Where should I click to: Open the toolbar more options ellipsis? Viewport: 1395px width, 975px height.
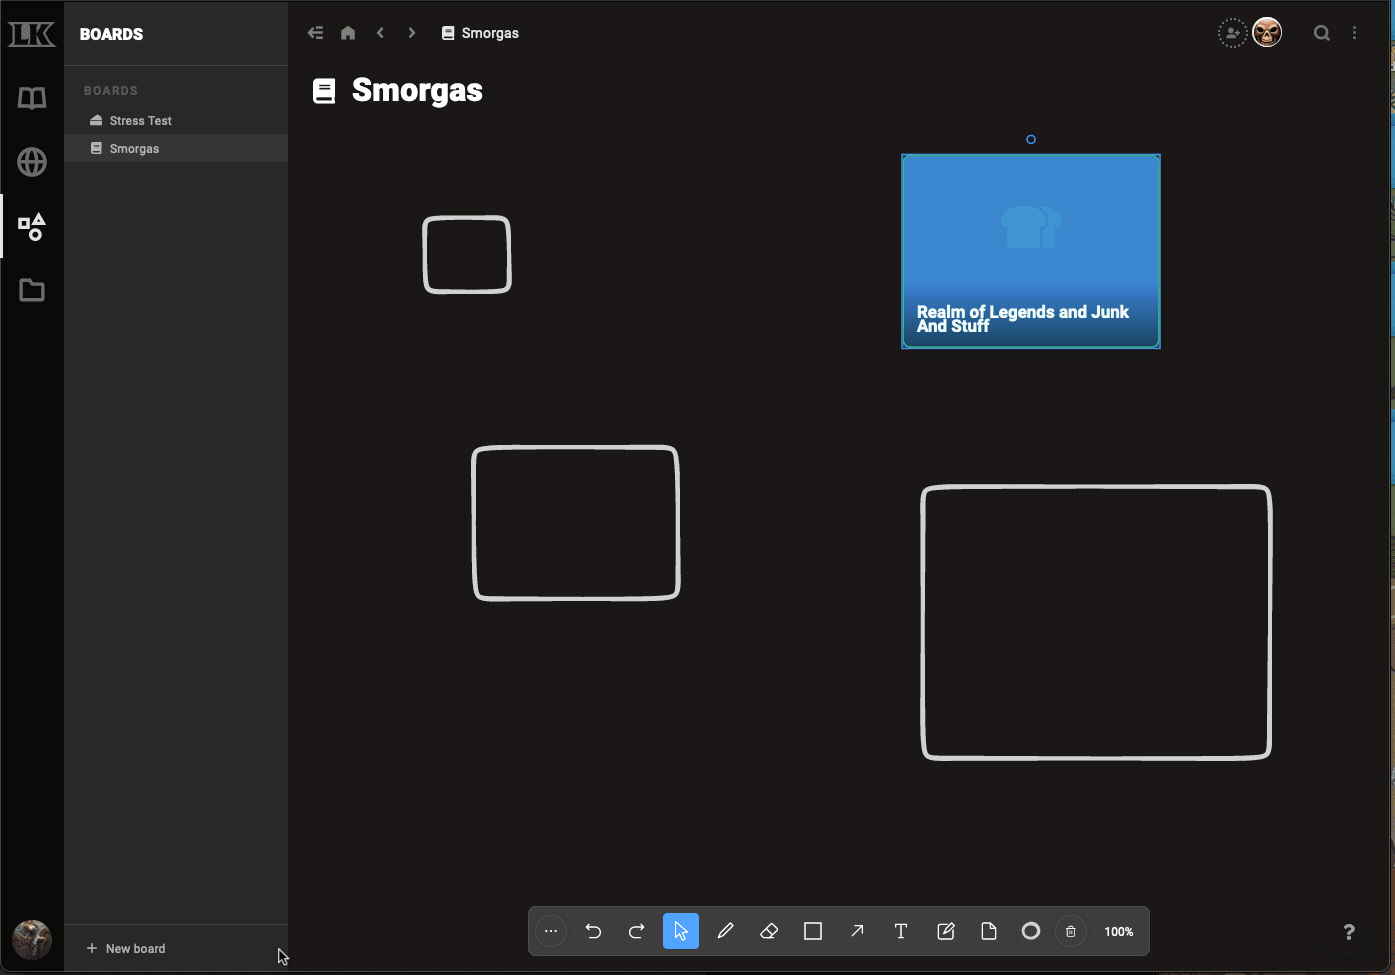[x=551, y=931]
